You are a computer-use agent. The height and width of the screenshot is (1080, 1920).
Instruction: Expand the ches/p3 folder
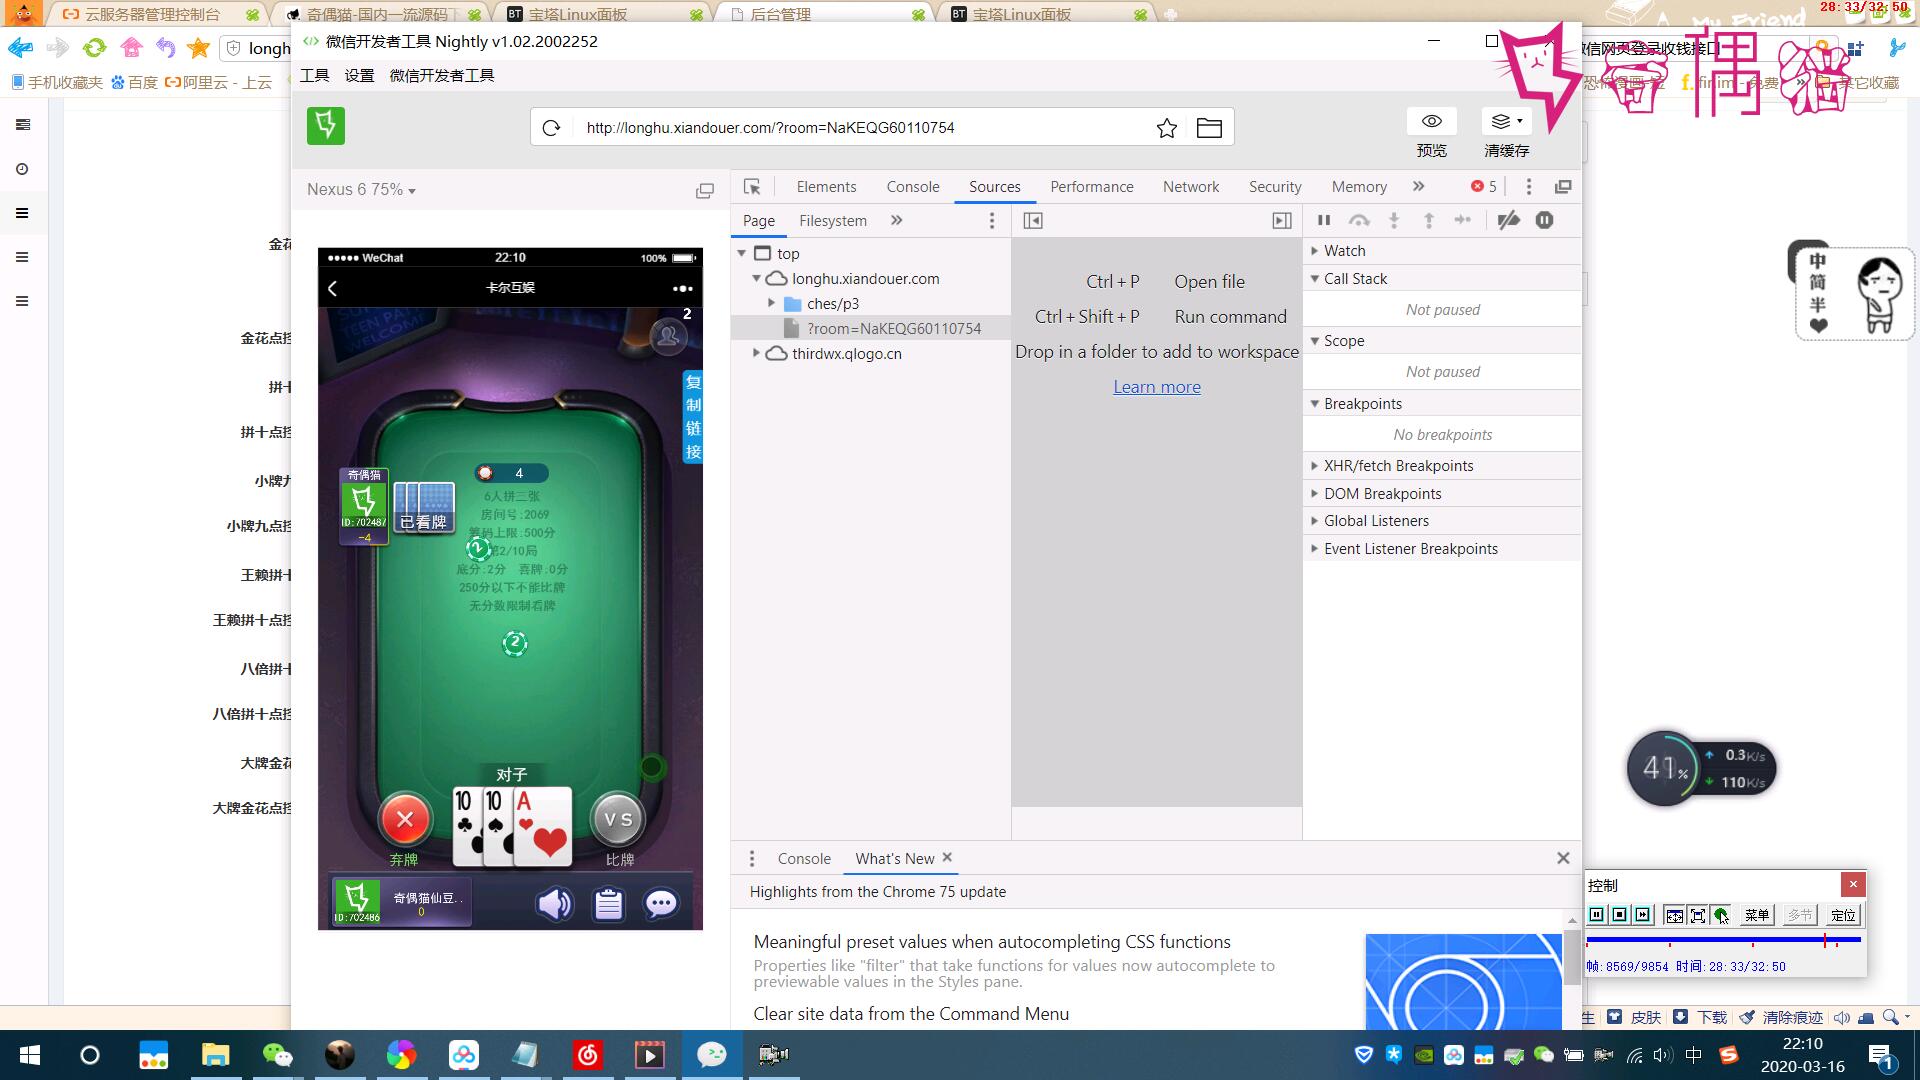point(772,304)
